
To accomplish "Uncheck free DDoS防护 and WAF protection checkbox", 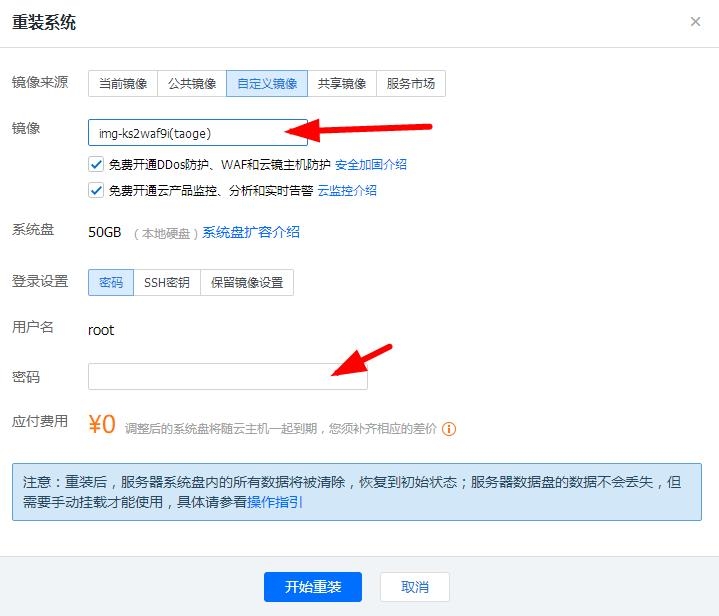I will [x=96, y=164].
